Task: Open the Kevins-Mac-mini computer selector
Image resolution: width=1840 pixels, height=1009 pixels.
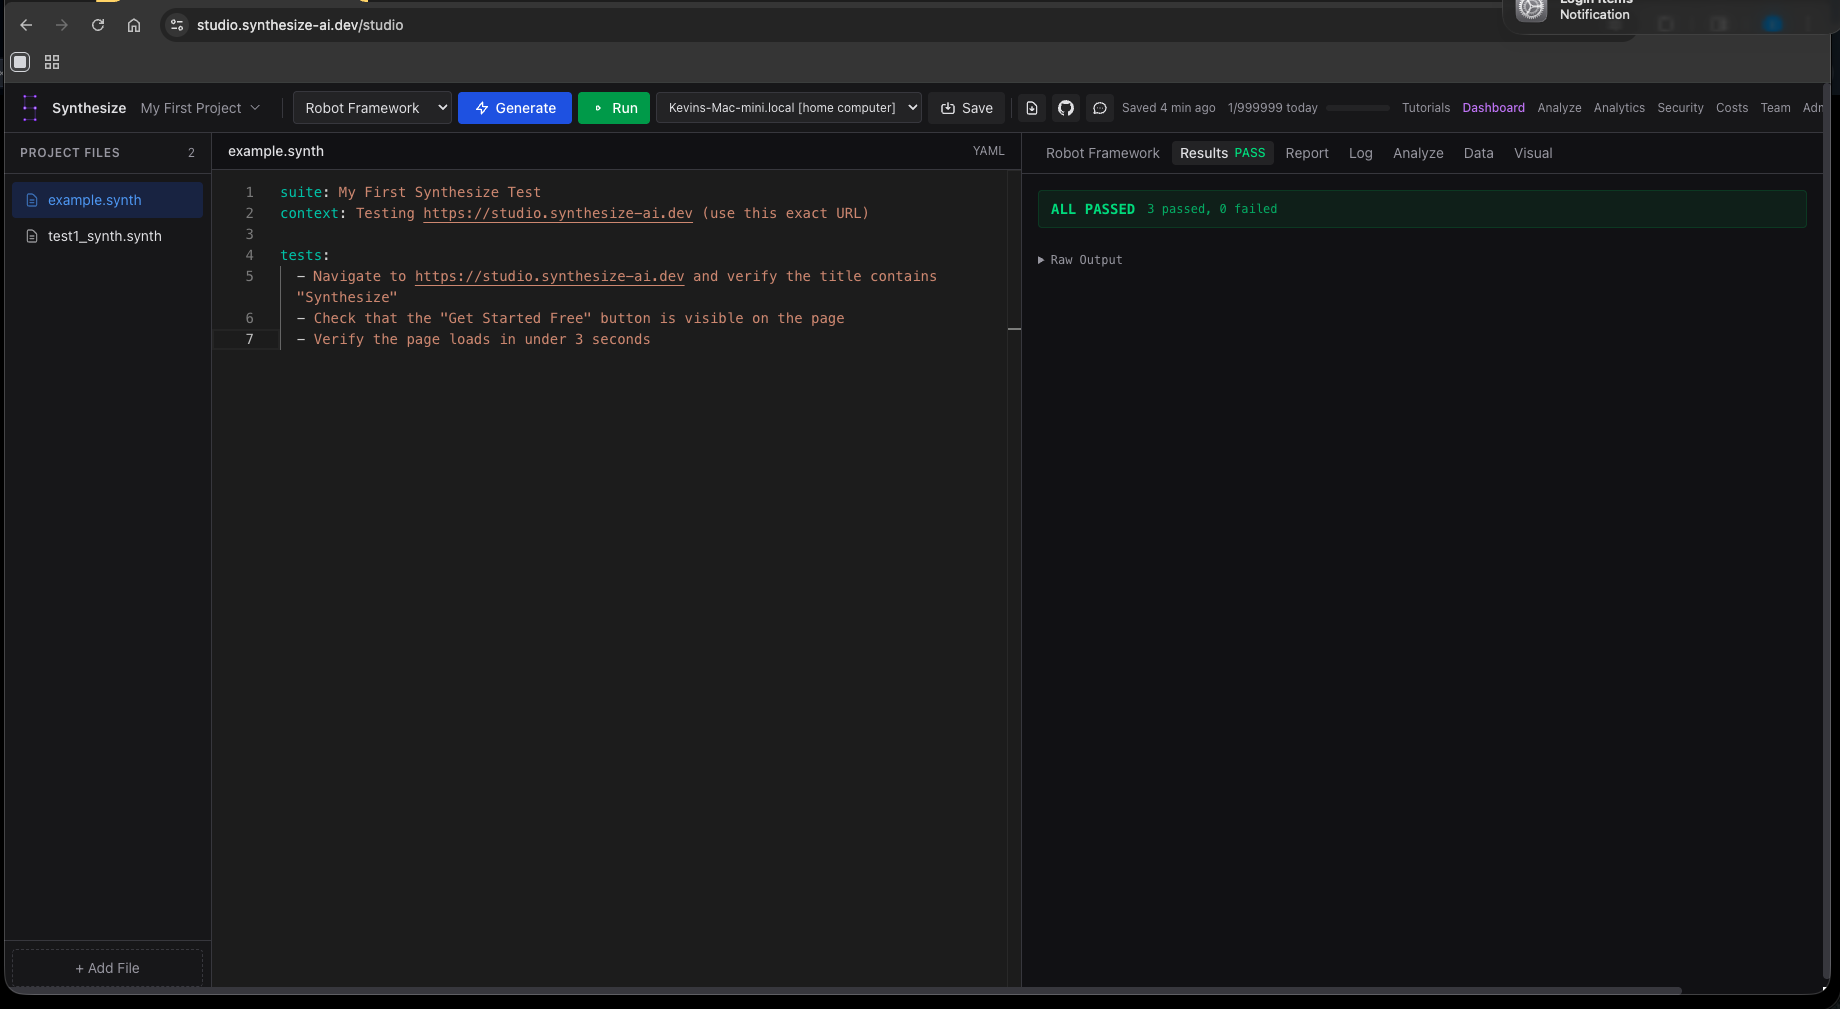Action: [788, 107]
